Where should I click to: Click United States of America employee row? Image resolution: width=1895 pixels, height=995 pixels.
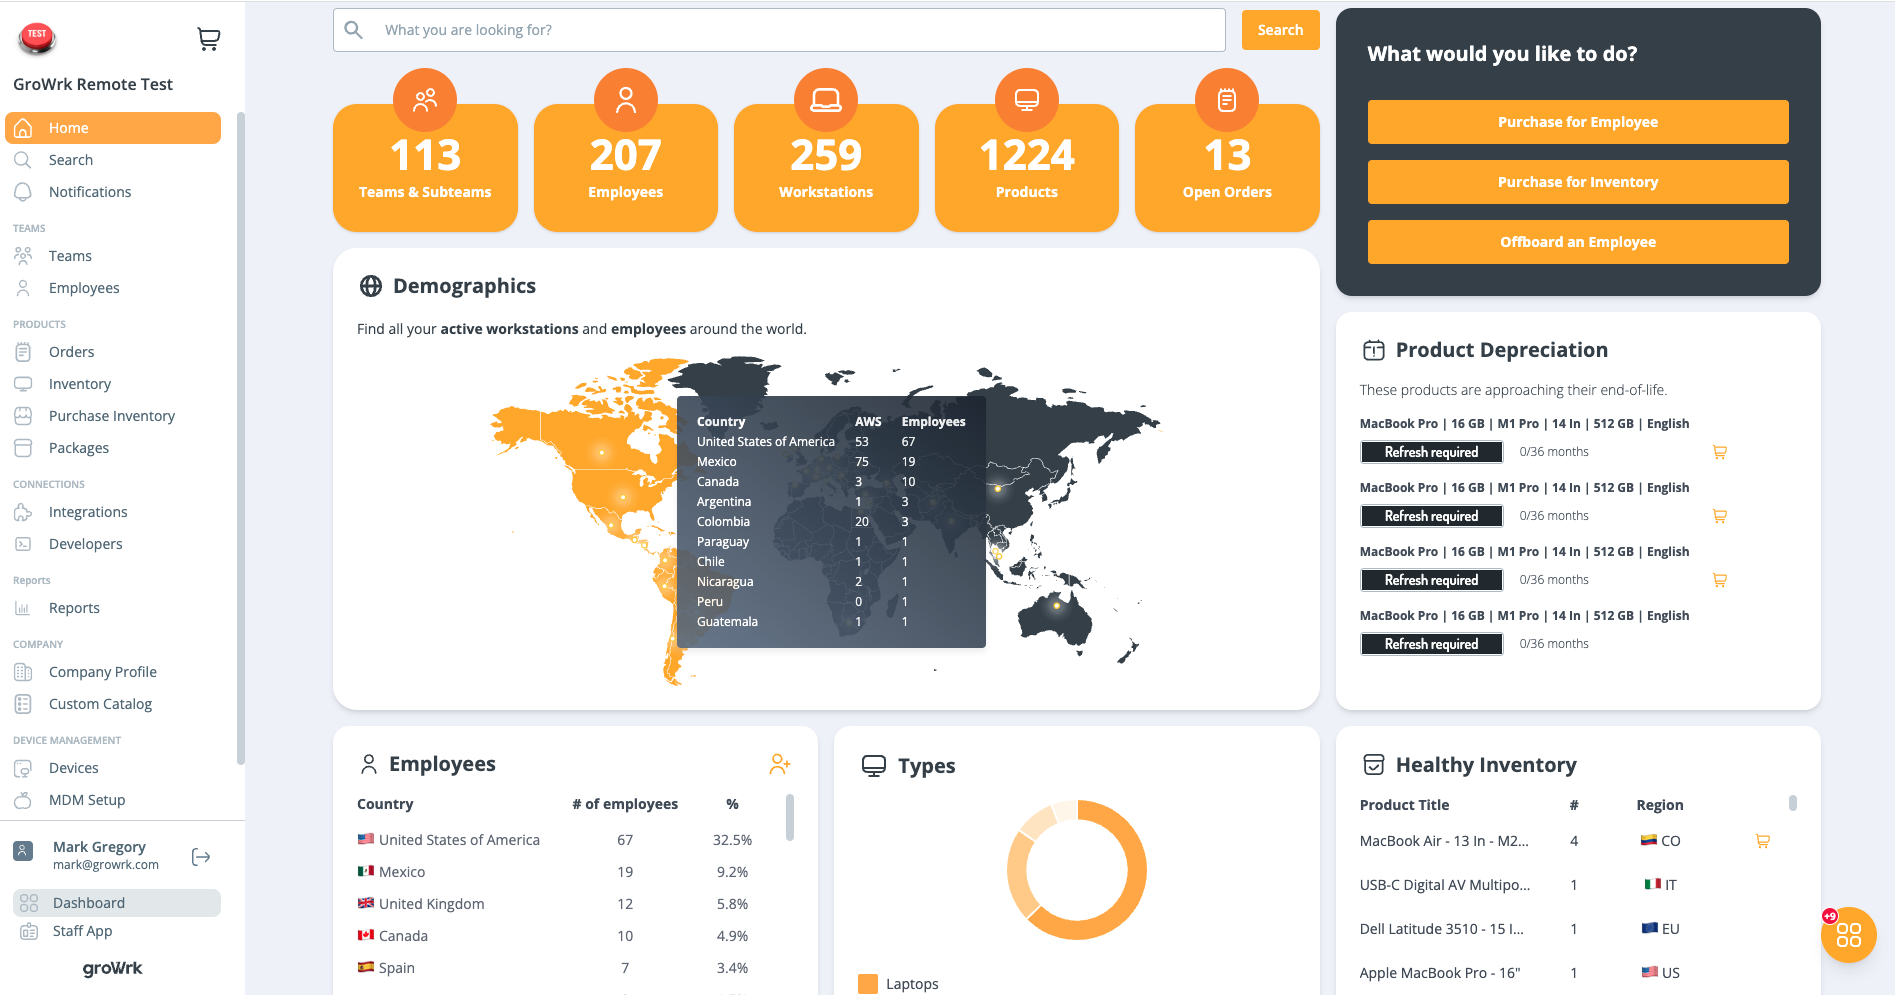pyautogui.click(x=563, y=840)
